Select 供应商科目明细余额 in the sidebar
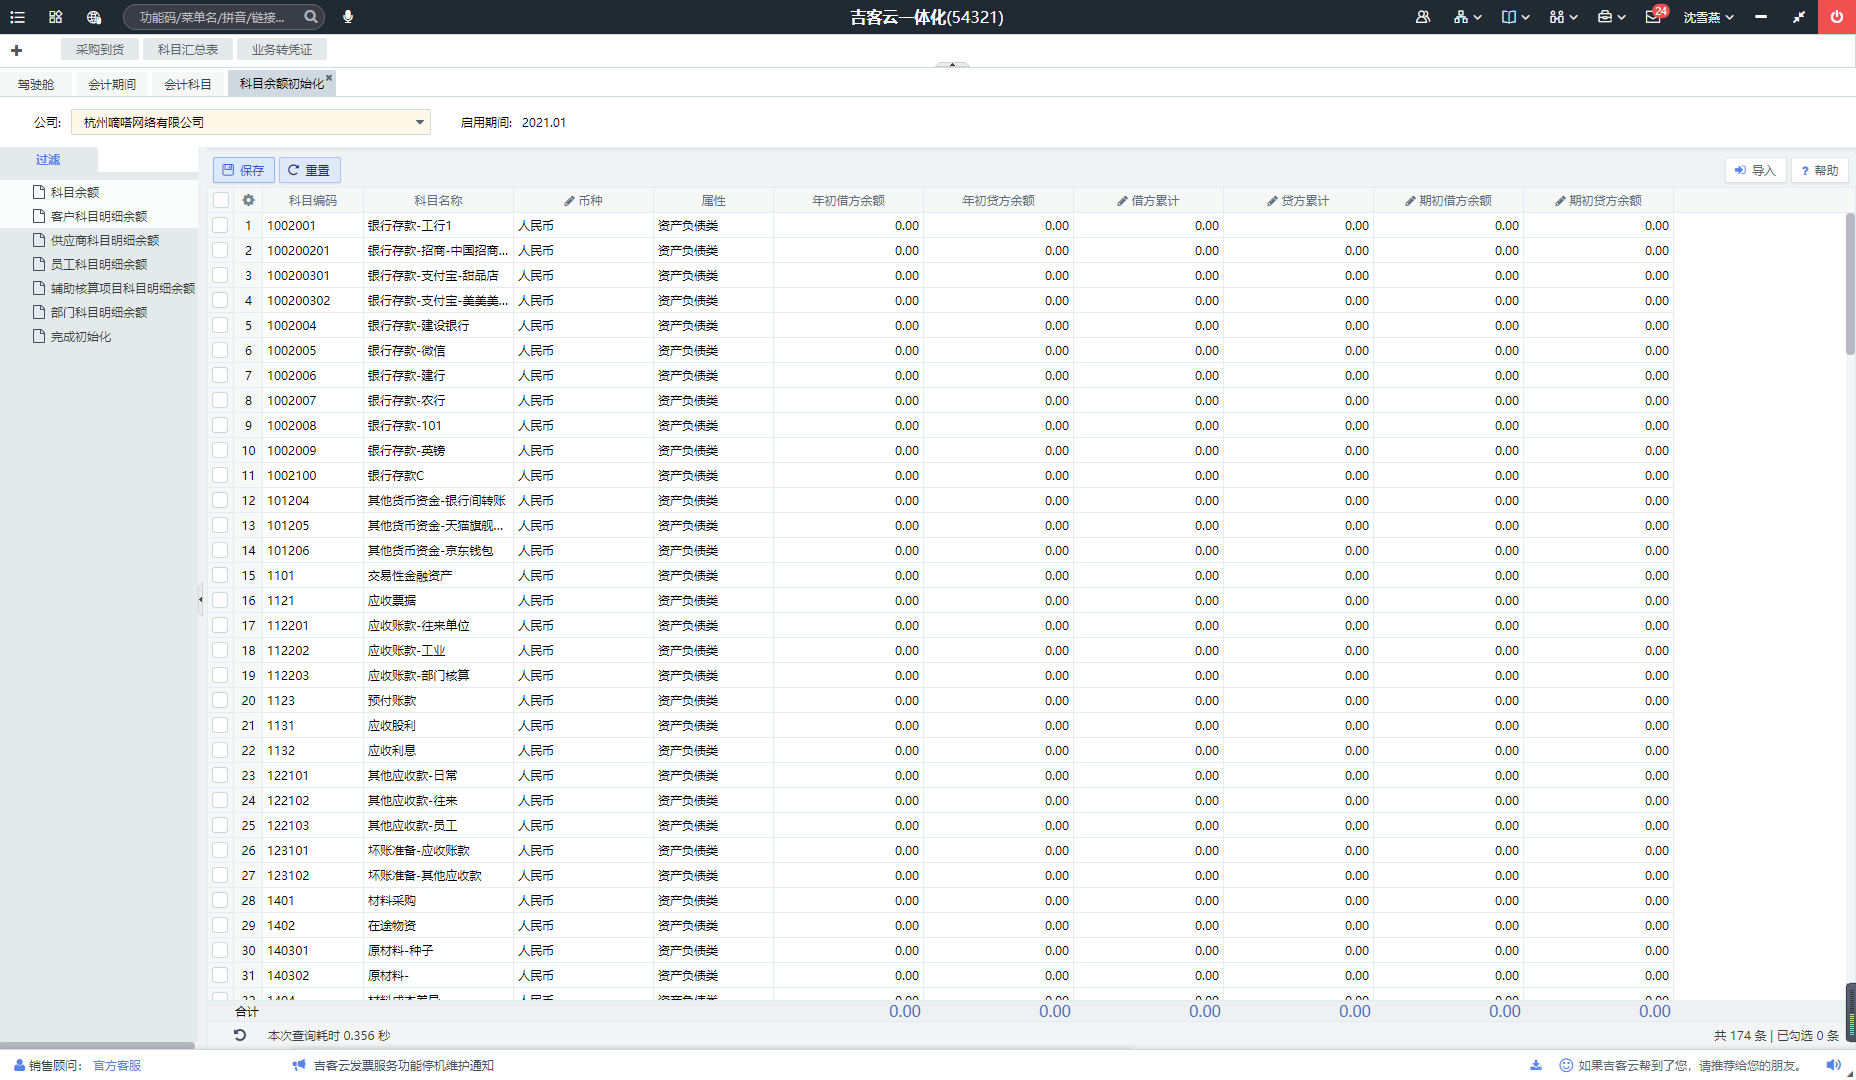 coord(105,240)
